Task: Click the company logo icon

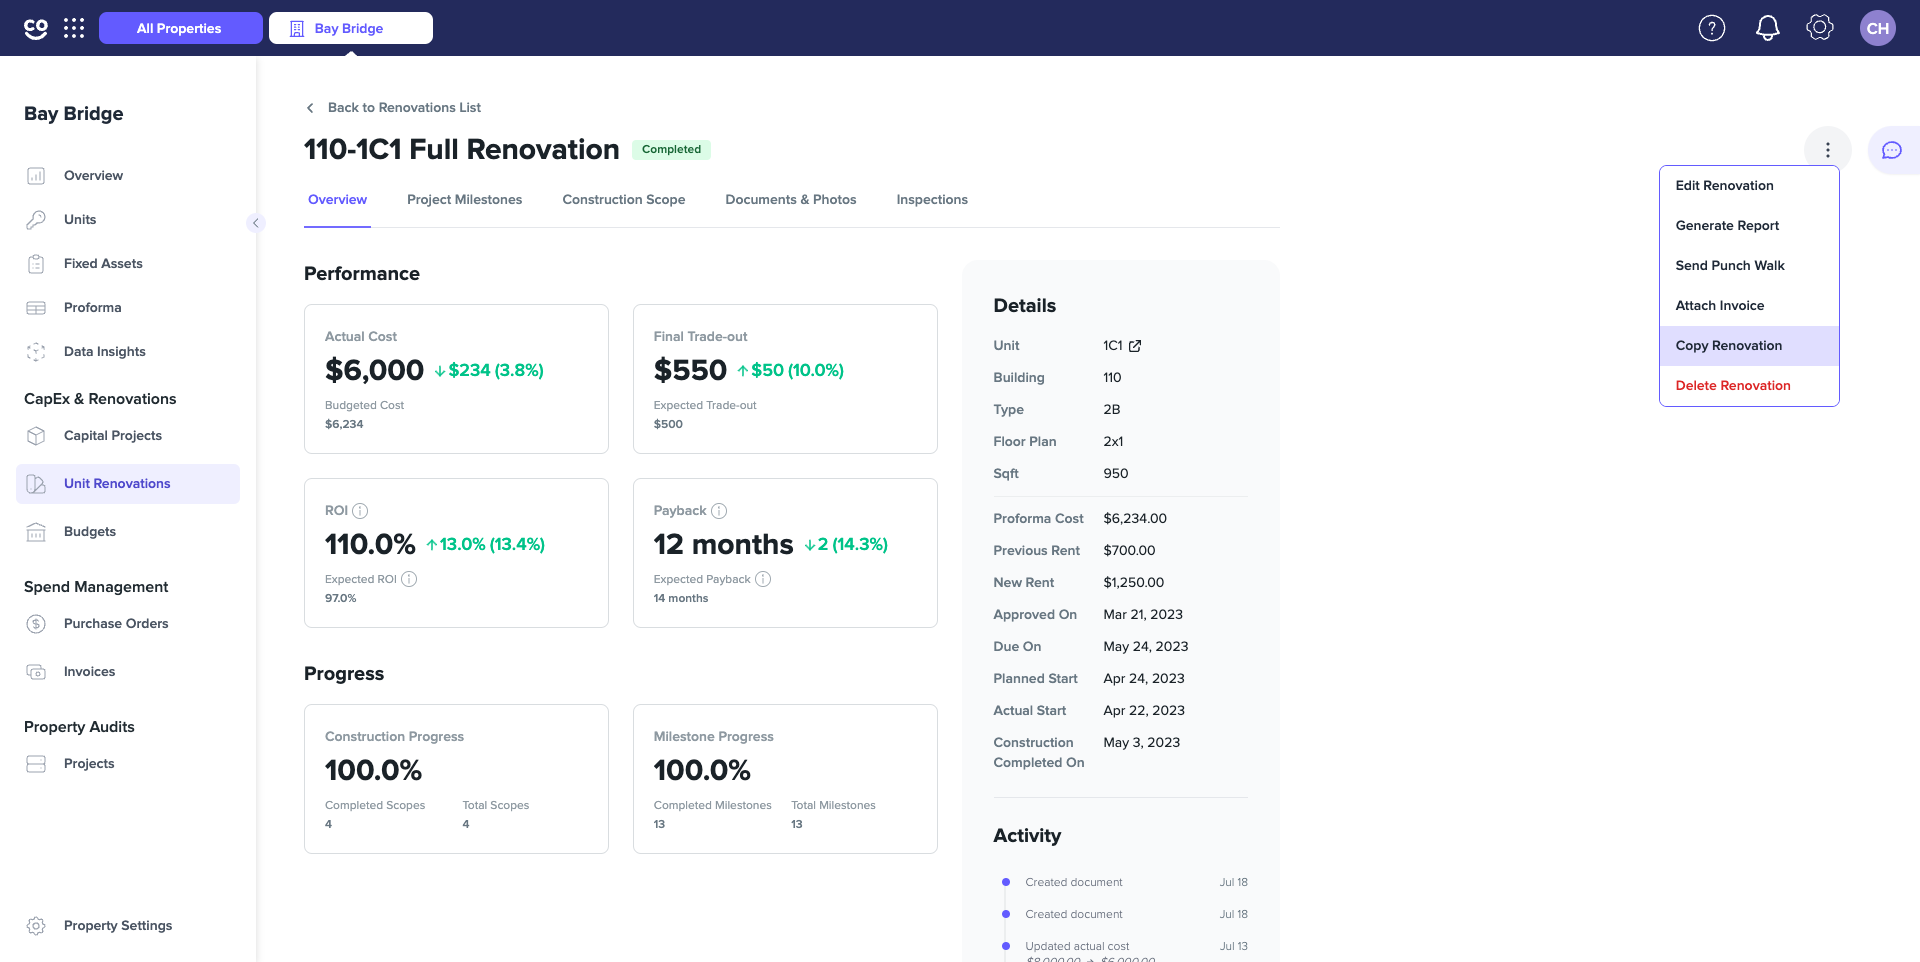Action: [x=36, y=28]
